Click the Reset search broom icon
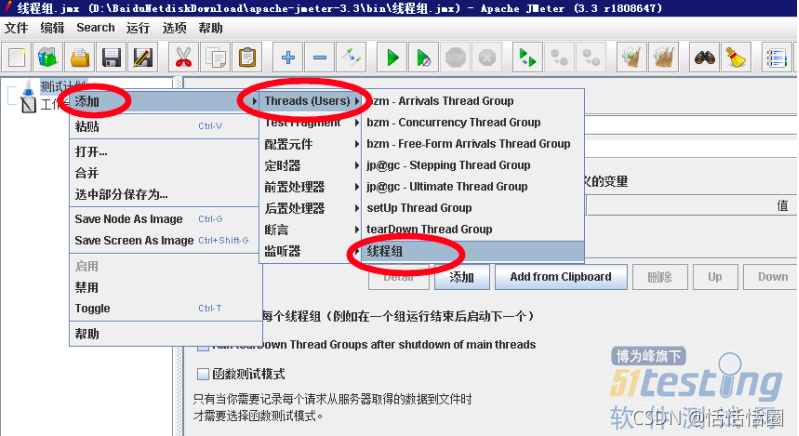799x436 pixels. 736,58
